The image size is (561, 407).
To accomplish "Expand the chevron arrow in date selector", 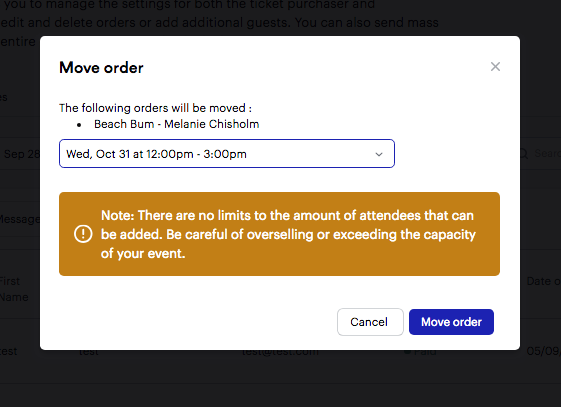I will [379, 154].
